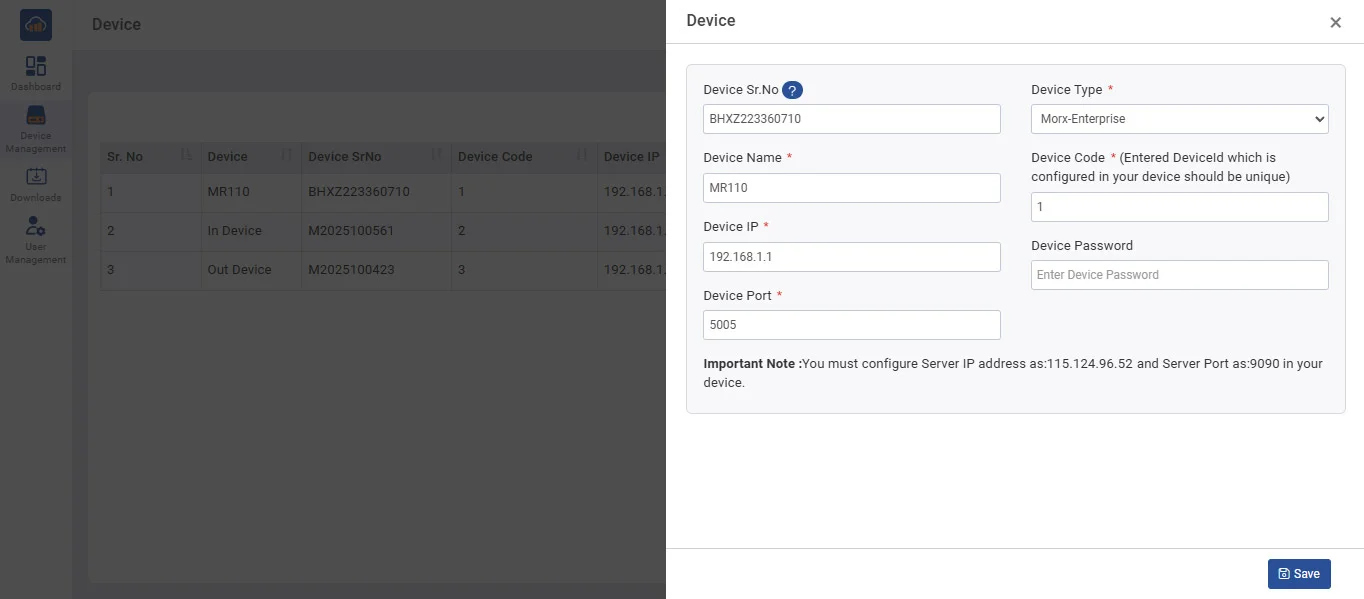Viewport: 1364px width, 599px height.
Task: Click the Device Password field
Action: tap(1179, 275)
